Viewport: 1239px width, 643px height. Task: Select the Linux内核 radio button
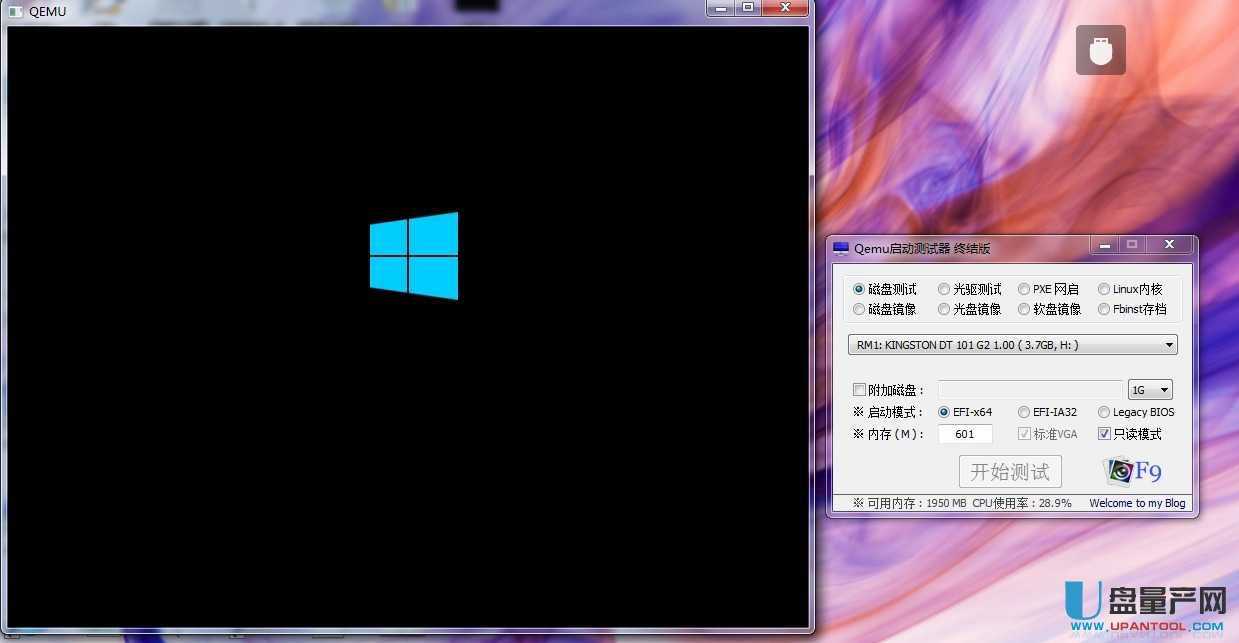click(1104, 288)
